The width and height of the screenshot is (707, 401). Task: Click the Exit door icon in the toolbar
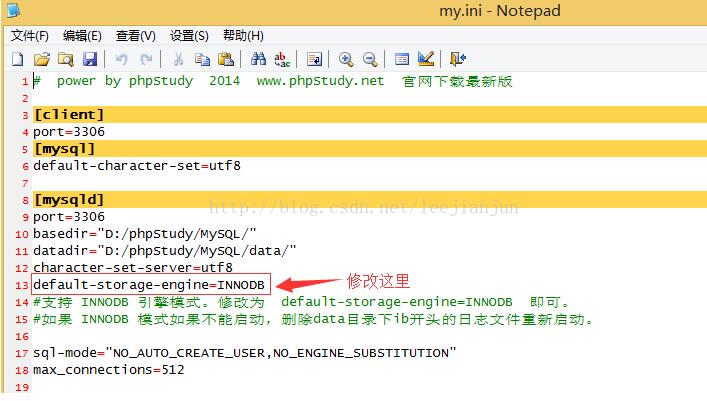point(458,59)
